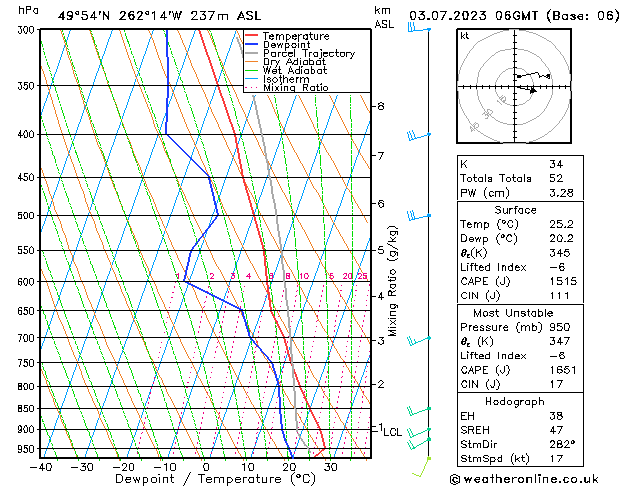Click the "km ASL" height axis heading

pos(384,17)
